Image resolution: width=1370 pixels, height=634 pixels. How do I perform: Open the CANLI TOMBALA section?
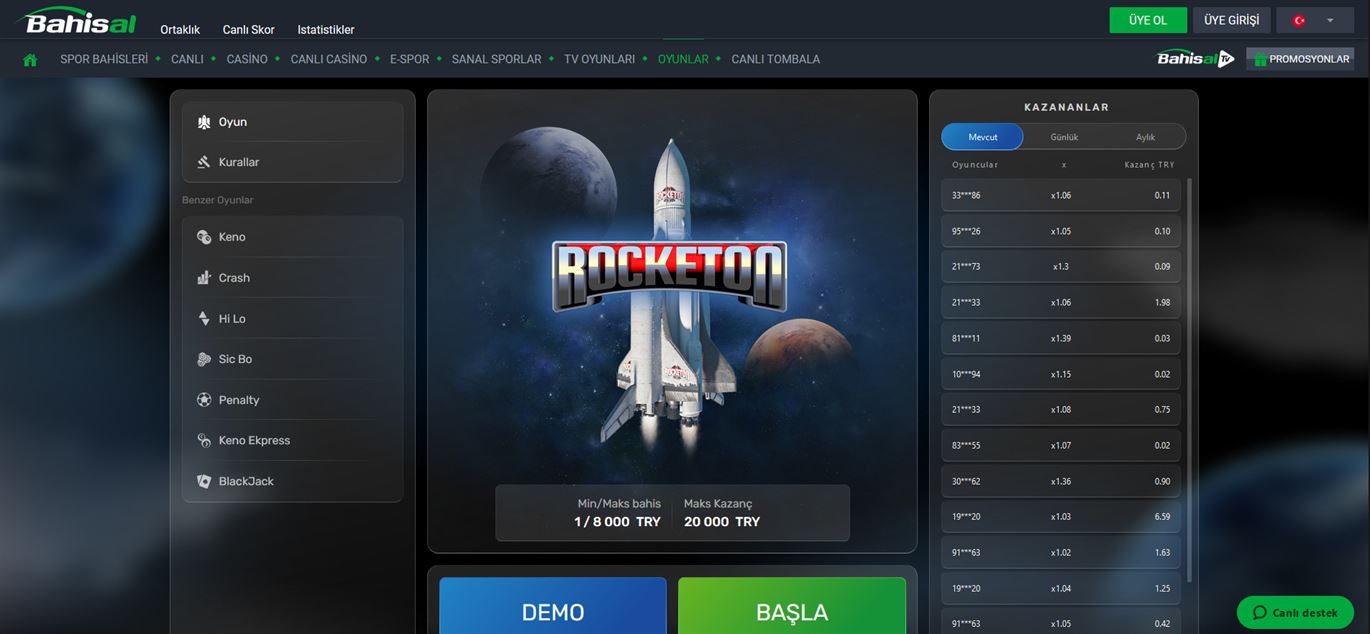point(776,60)
